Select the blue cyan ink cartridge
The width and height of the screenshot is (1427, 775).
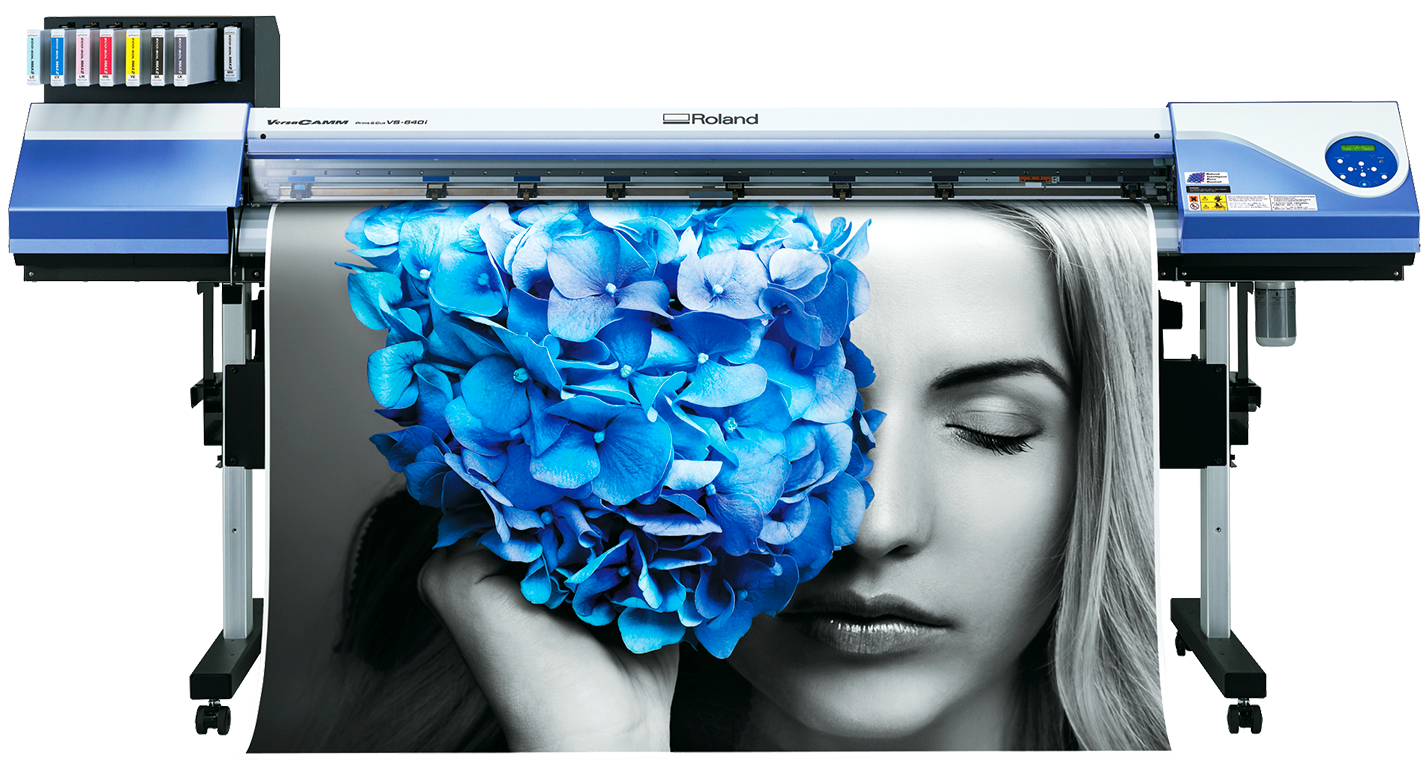click(x=57, y=57)
